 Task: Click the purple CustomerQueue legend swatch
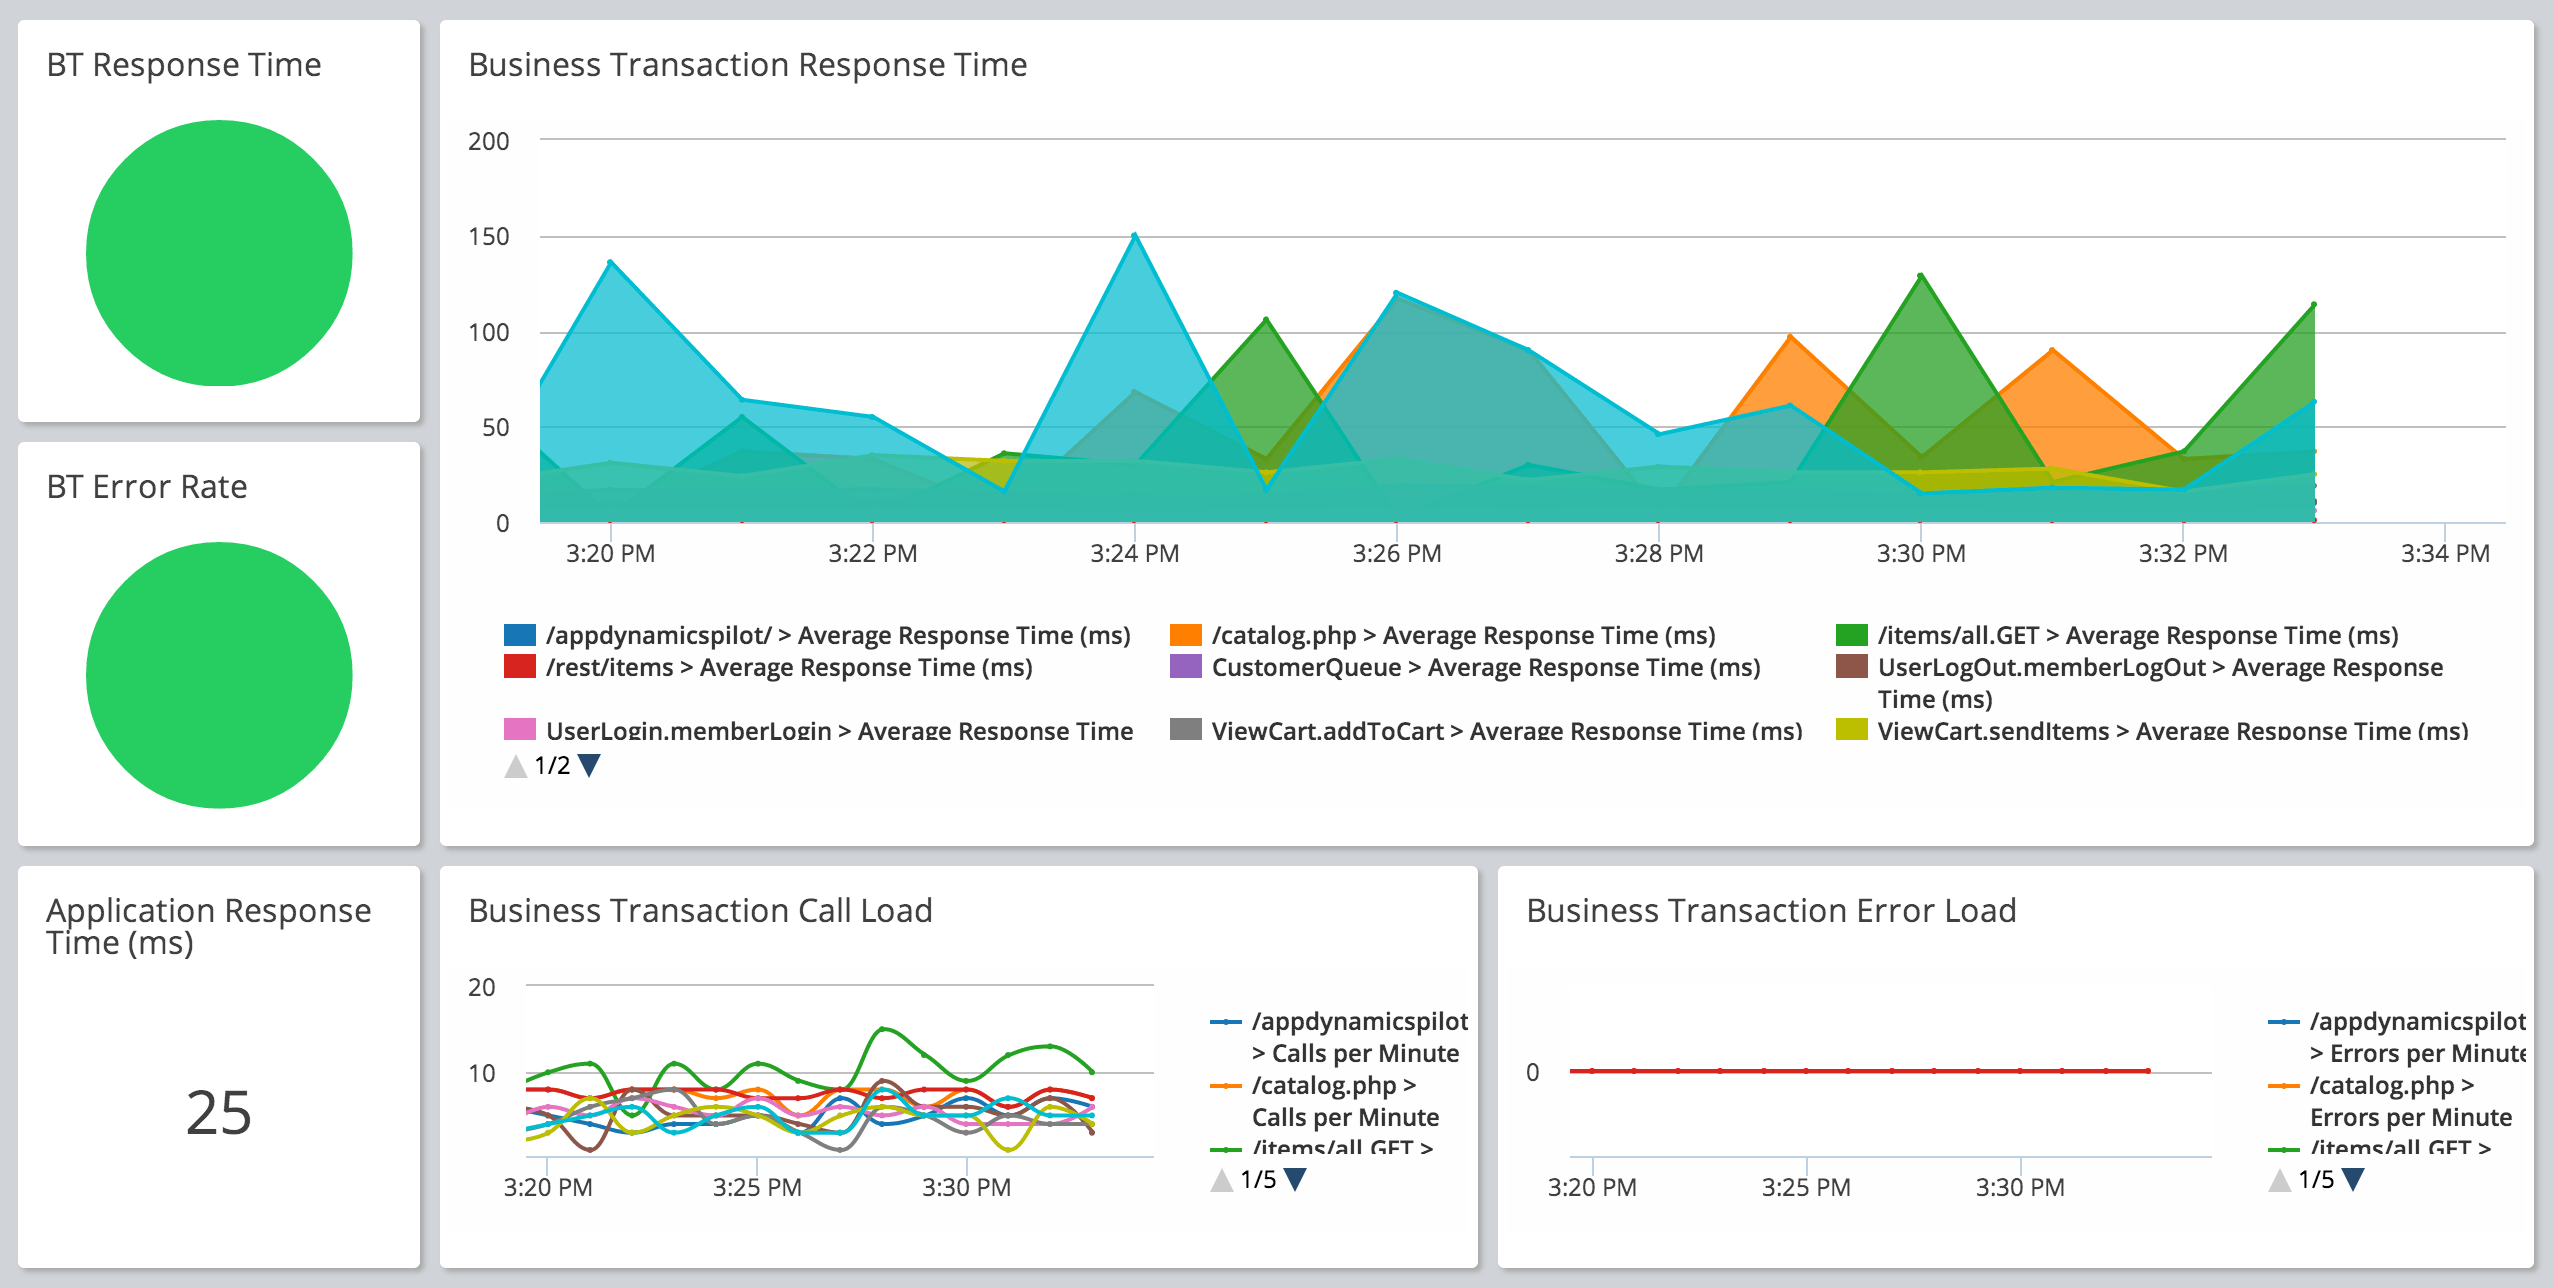1186,666
